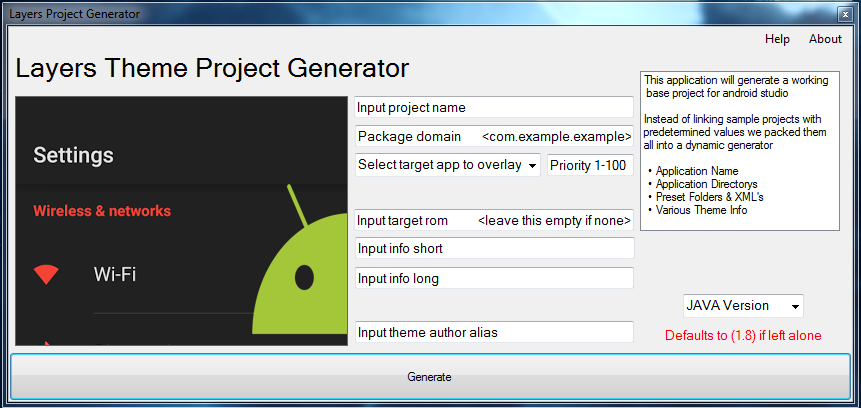Click the Wireless & networks red label
861x408 pixels.
(102, 211)
